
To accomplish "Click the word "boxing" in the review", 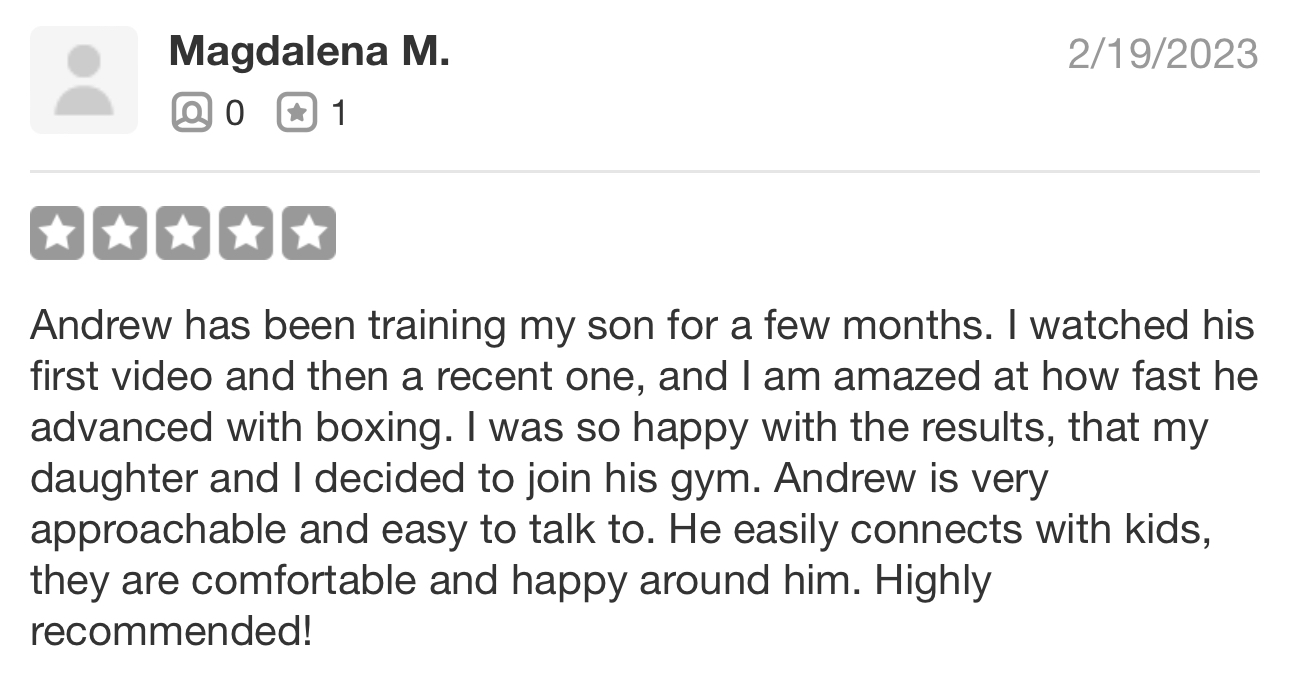I will click(x=379, y=428).
